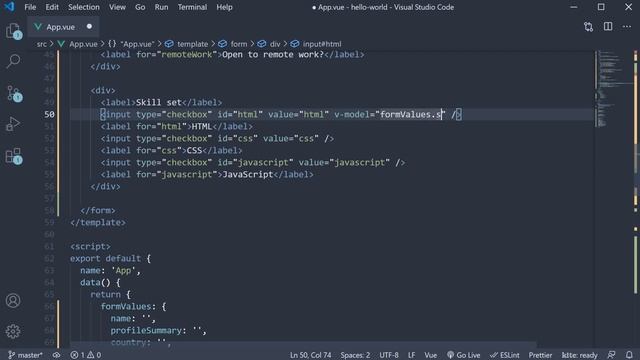640x360 pixels.
Task: Click the src breadcrumb
Action: tap(42, 44)
